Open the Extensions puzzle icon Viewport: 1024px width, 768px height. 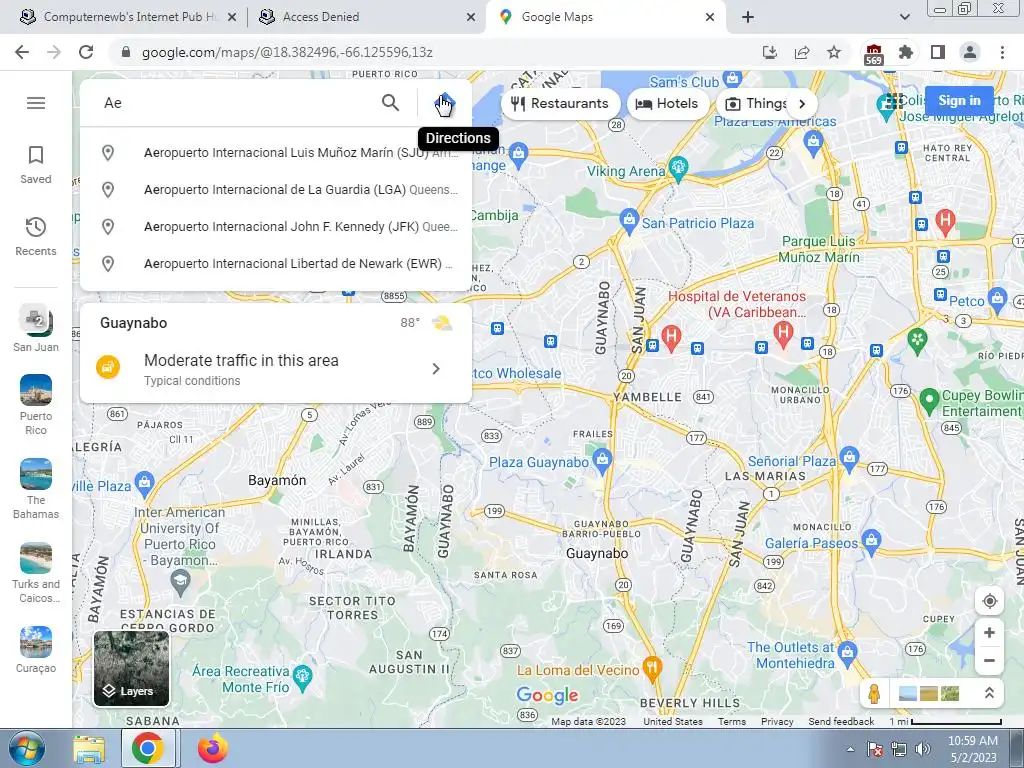click(905, 52)
